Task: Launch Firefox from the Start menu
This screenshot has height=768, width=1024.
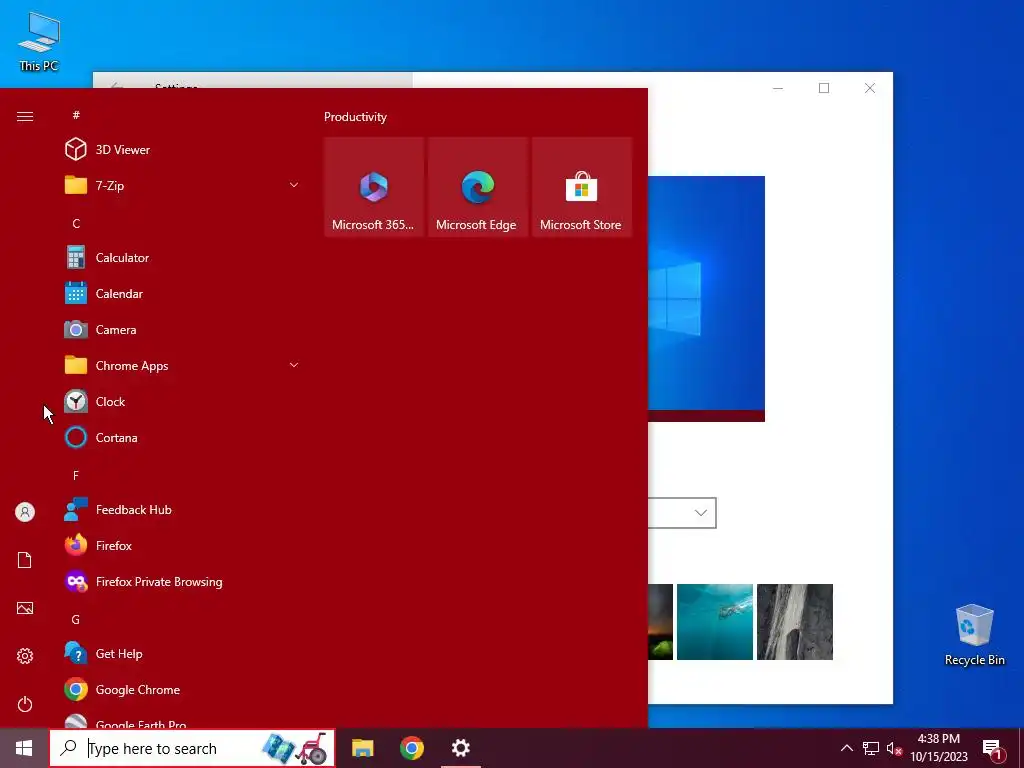Action: (182, 545)
